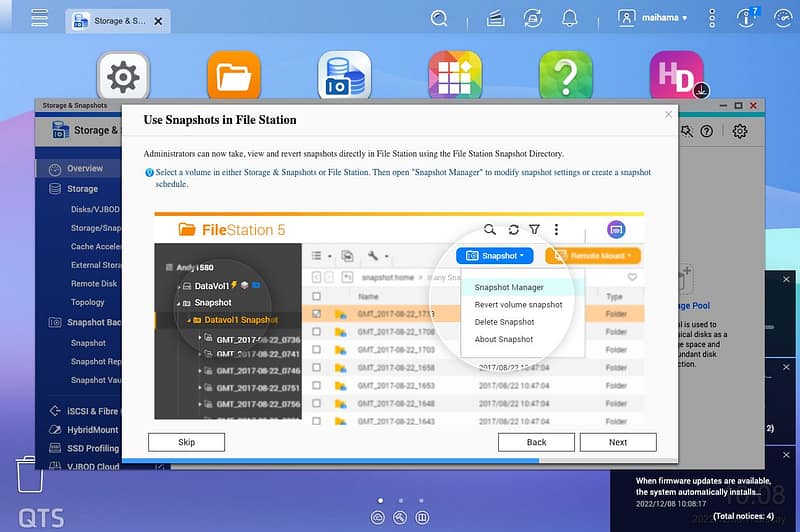
Task: Open the Total notices: 4 link
Action: (743, 516)
